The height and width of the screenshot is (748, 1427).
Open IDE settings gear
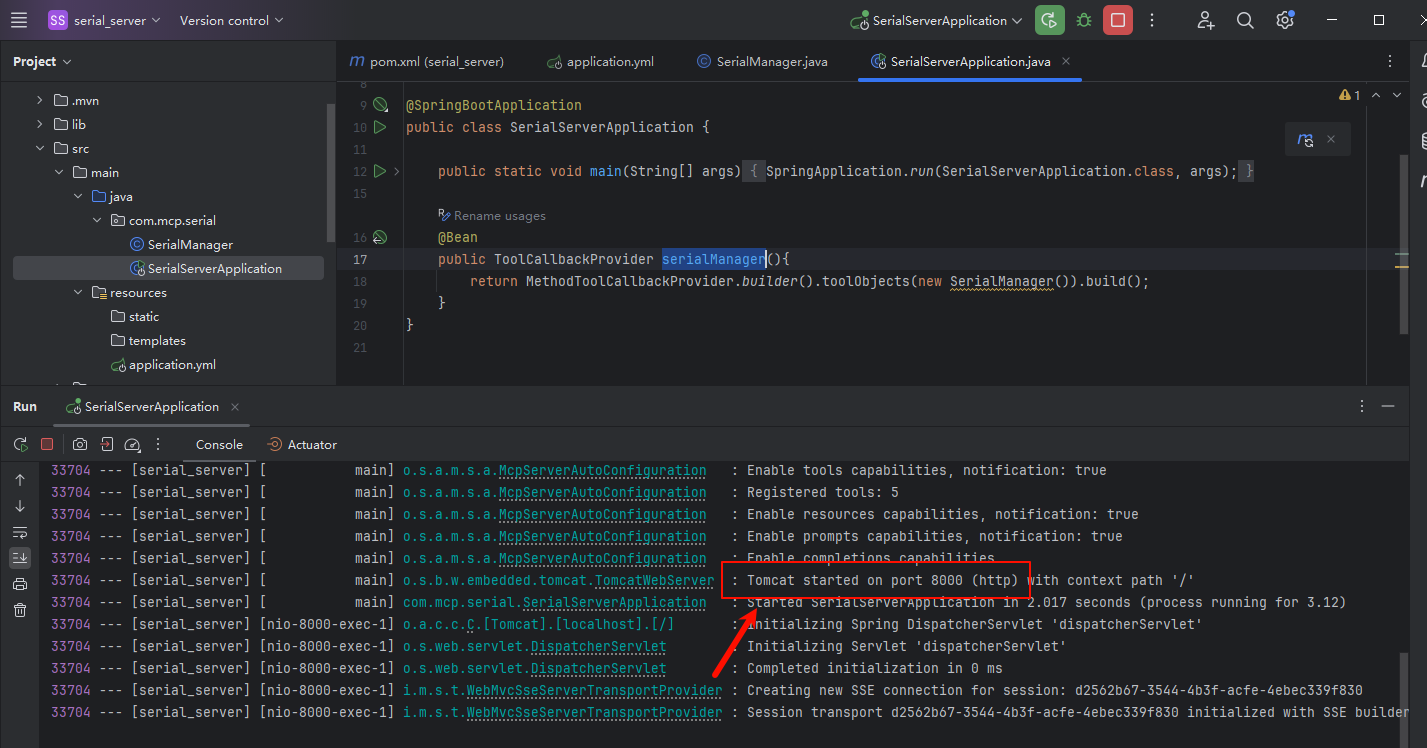pos(1285,20)
